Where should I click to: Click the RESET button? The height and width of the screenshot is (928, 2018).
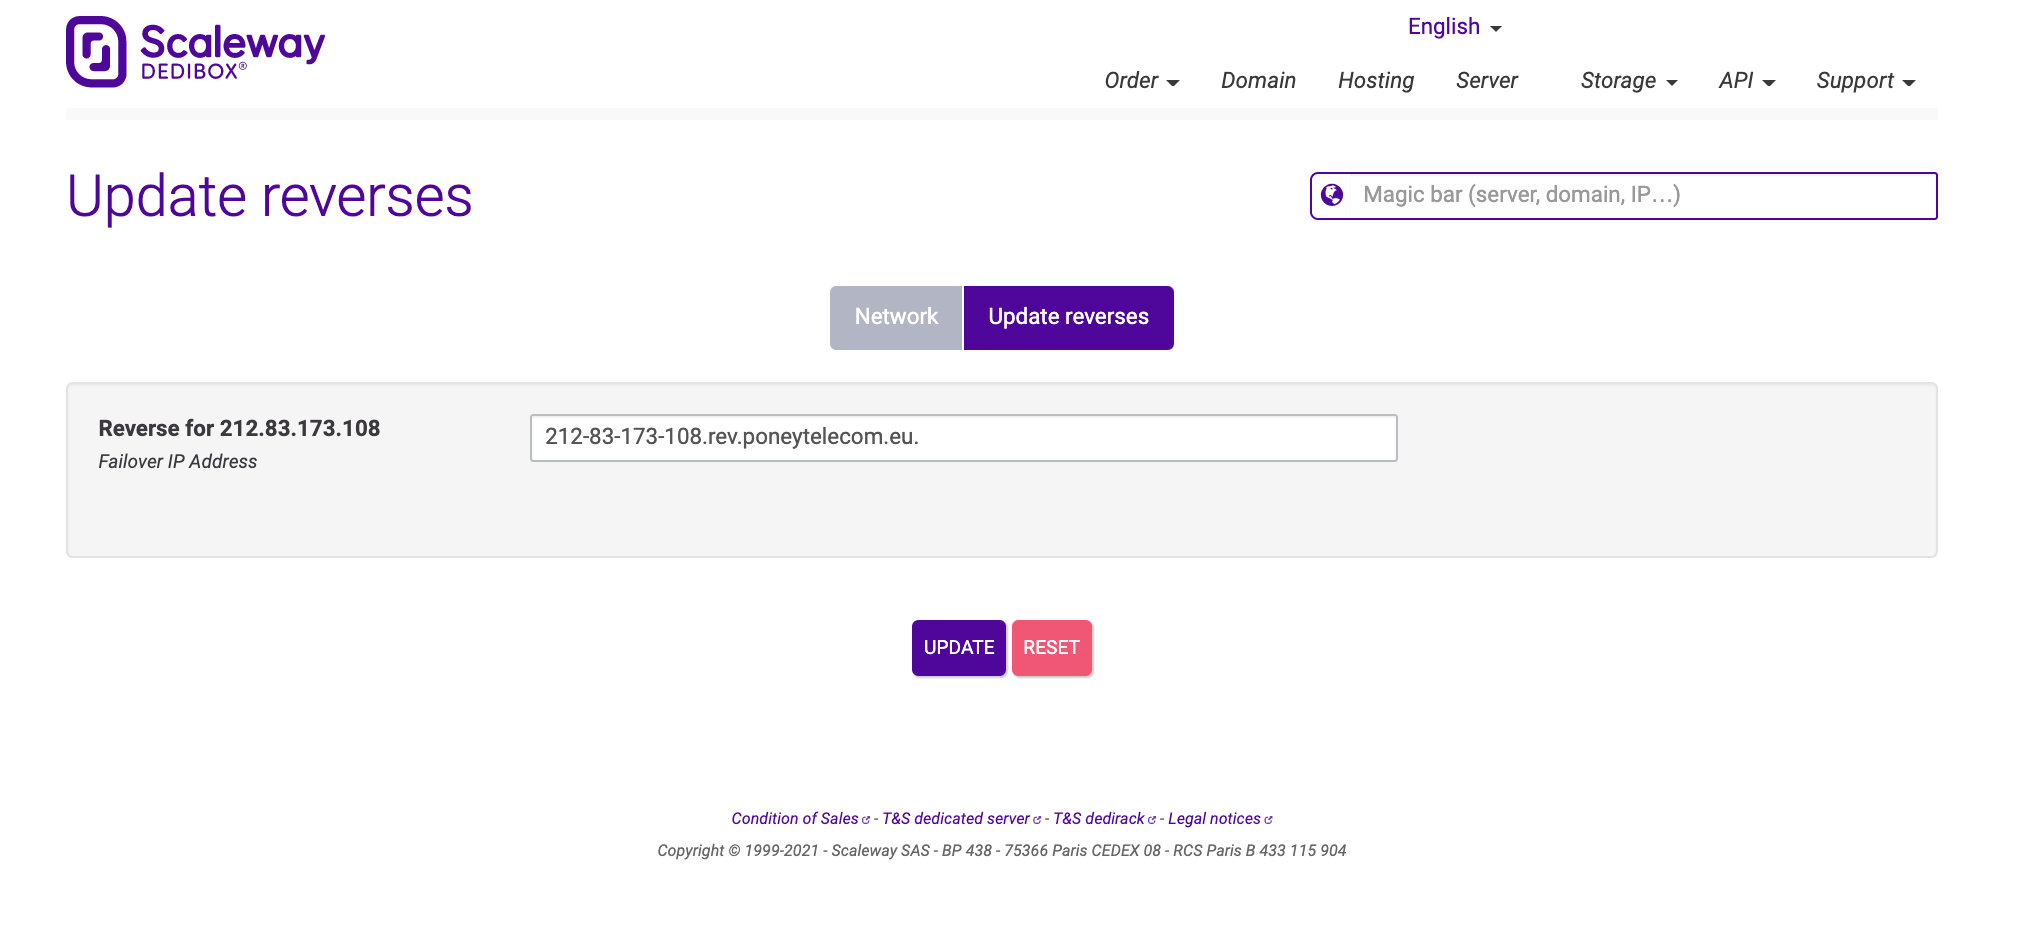(x=1051, y=647)
